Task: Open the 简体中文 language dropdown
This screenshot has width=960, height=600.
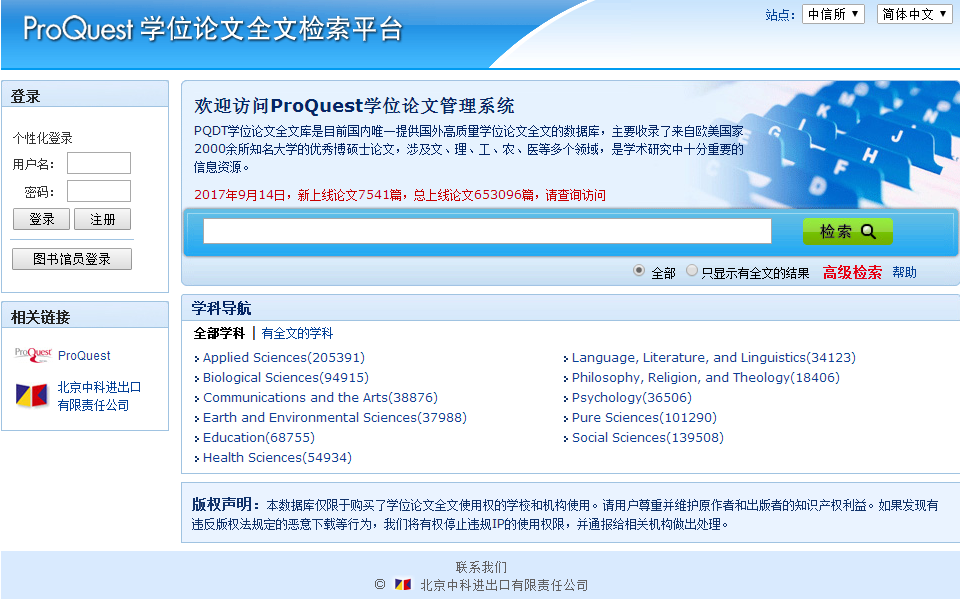Action: tap(915, 14)
